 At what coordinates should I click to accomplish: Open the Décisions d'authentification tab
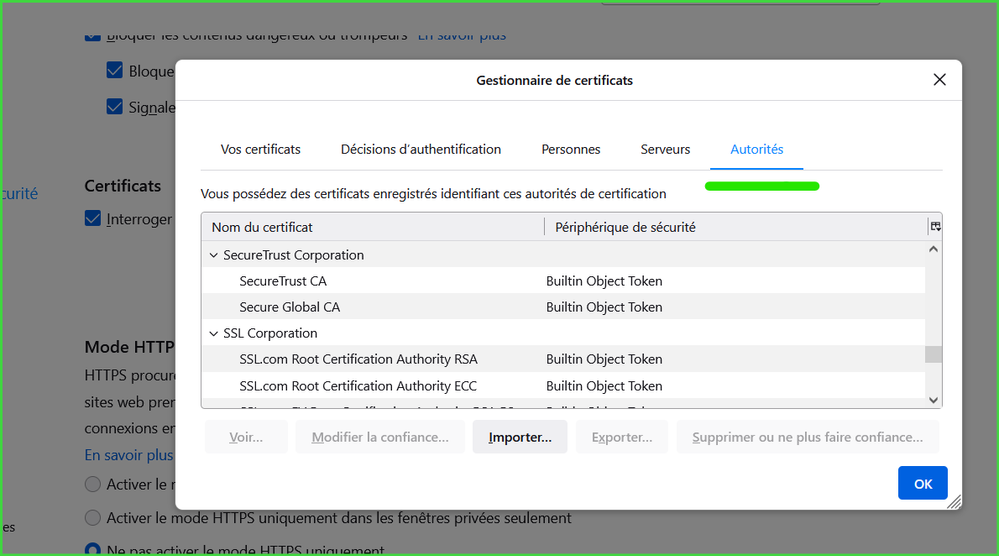(x=420, y=149)
